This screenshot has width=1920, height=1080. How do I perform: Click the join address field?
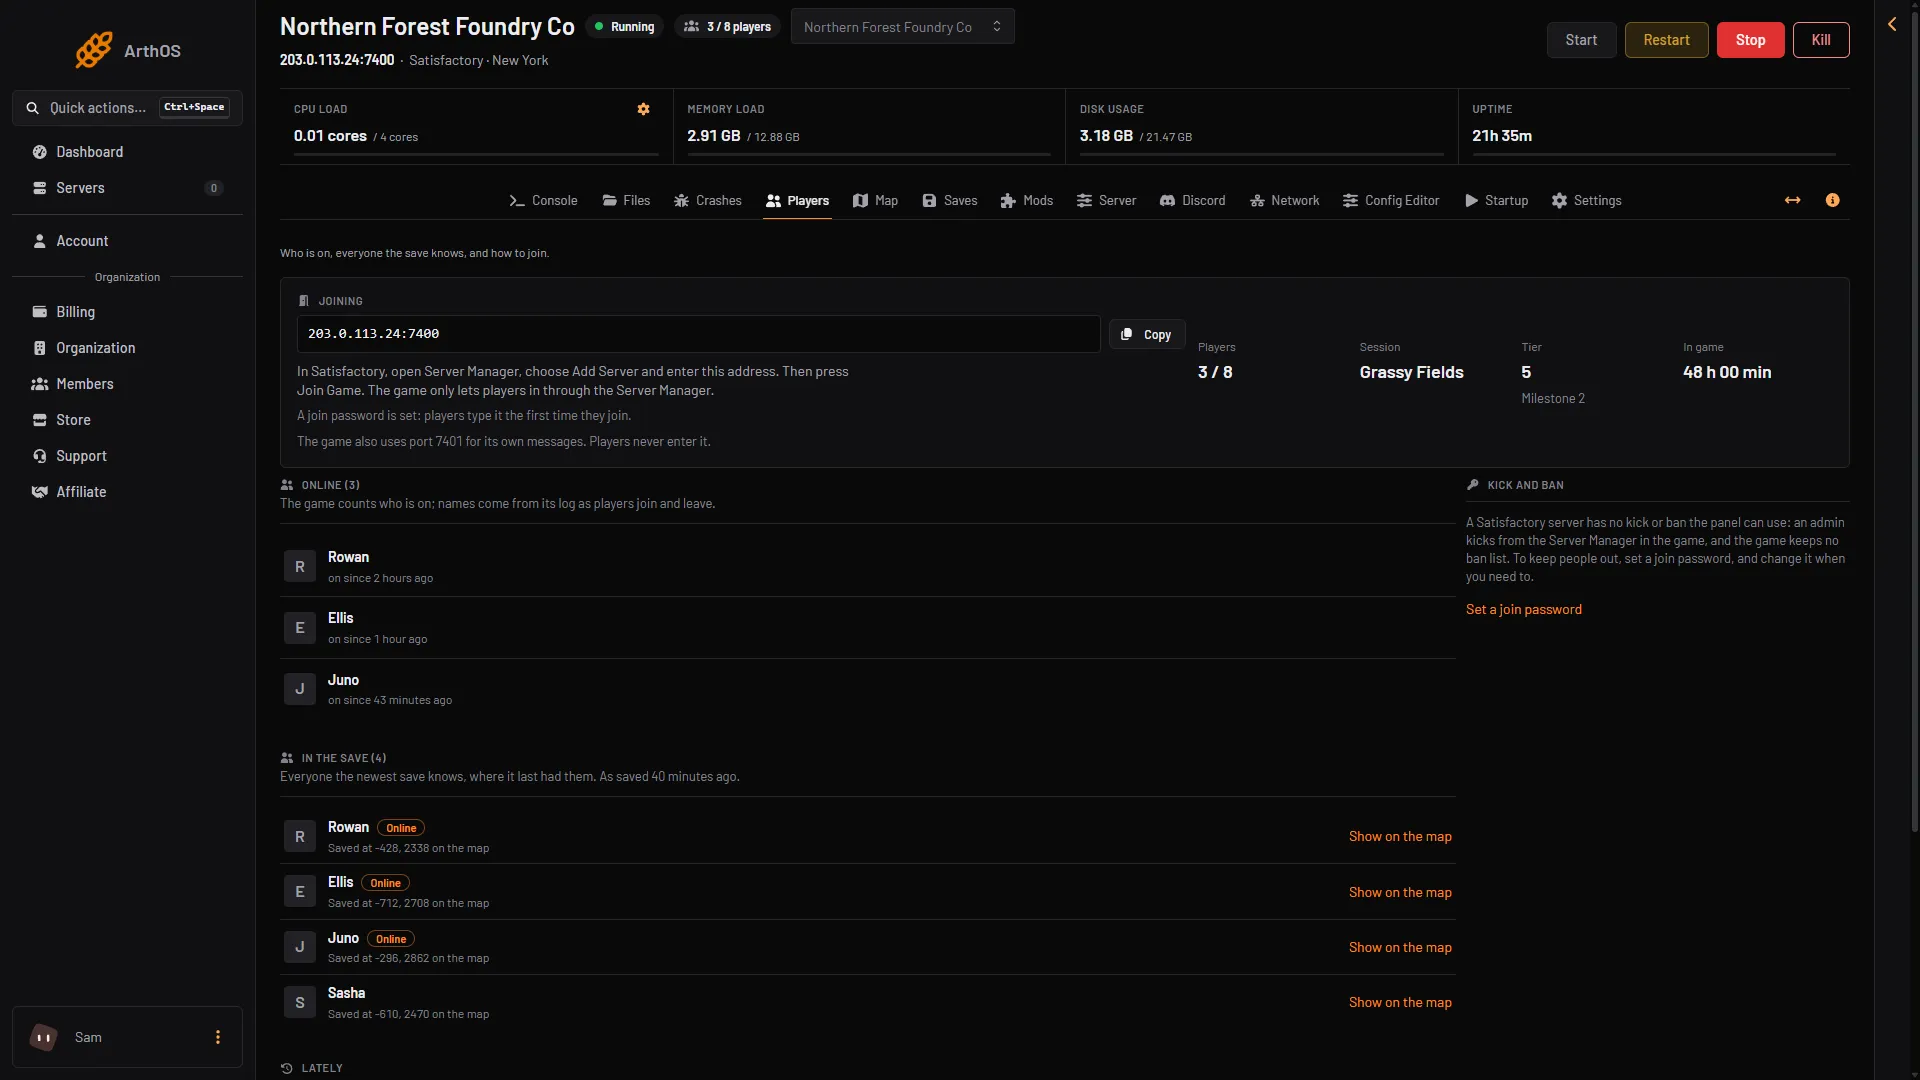pyautogui.click(x=698, y=334)
